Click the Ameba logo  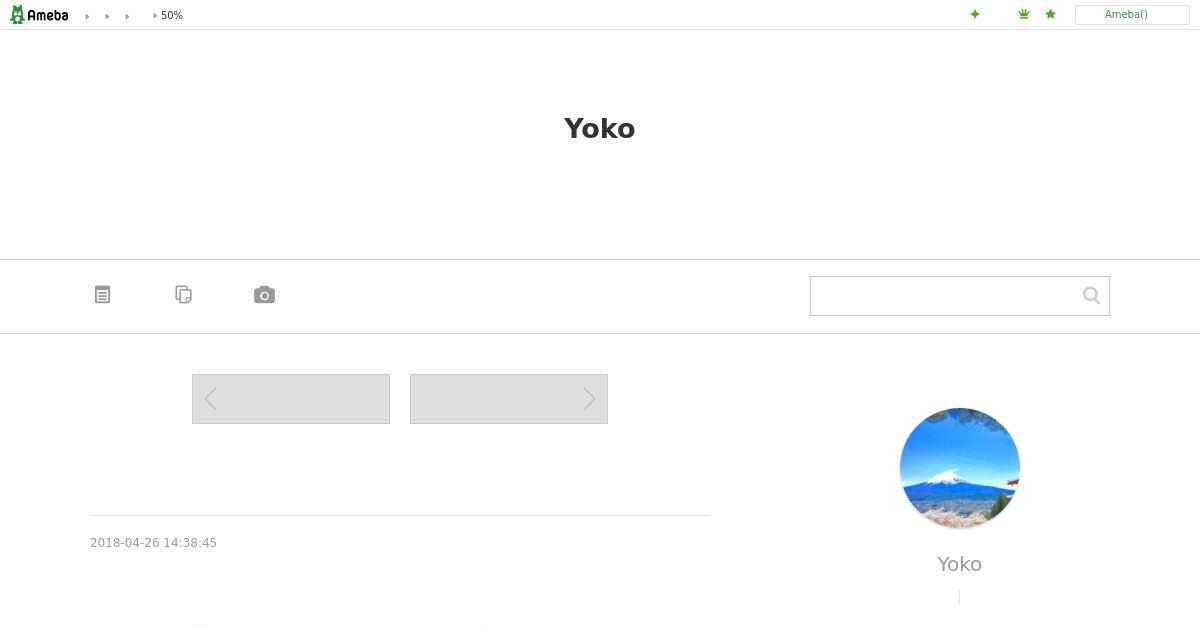pyautogui.click(x=39, y=15)
